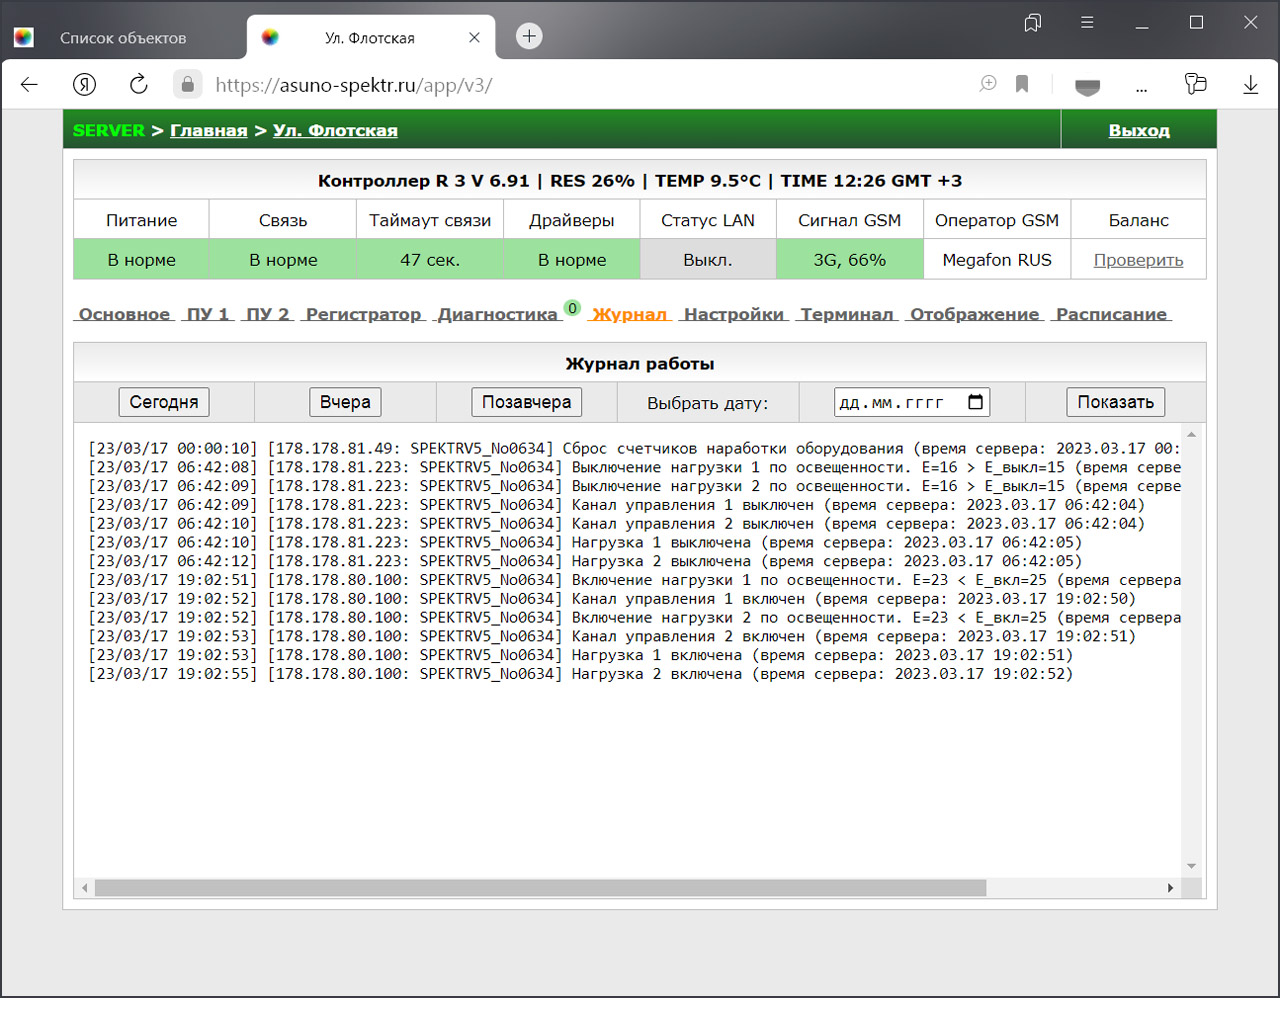Follow the Ул. Флотская breadcrumb link
The image size is (1280, 1018).
(335, 130)
